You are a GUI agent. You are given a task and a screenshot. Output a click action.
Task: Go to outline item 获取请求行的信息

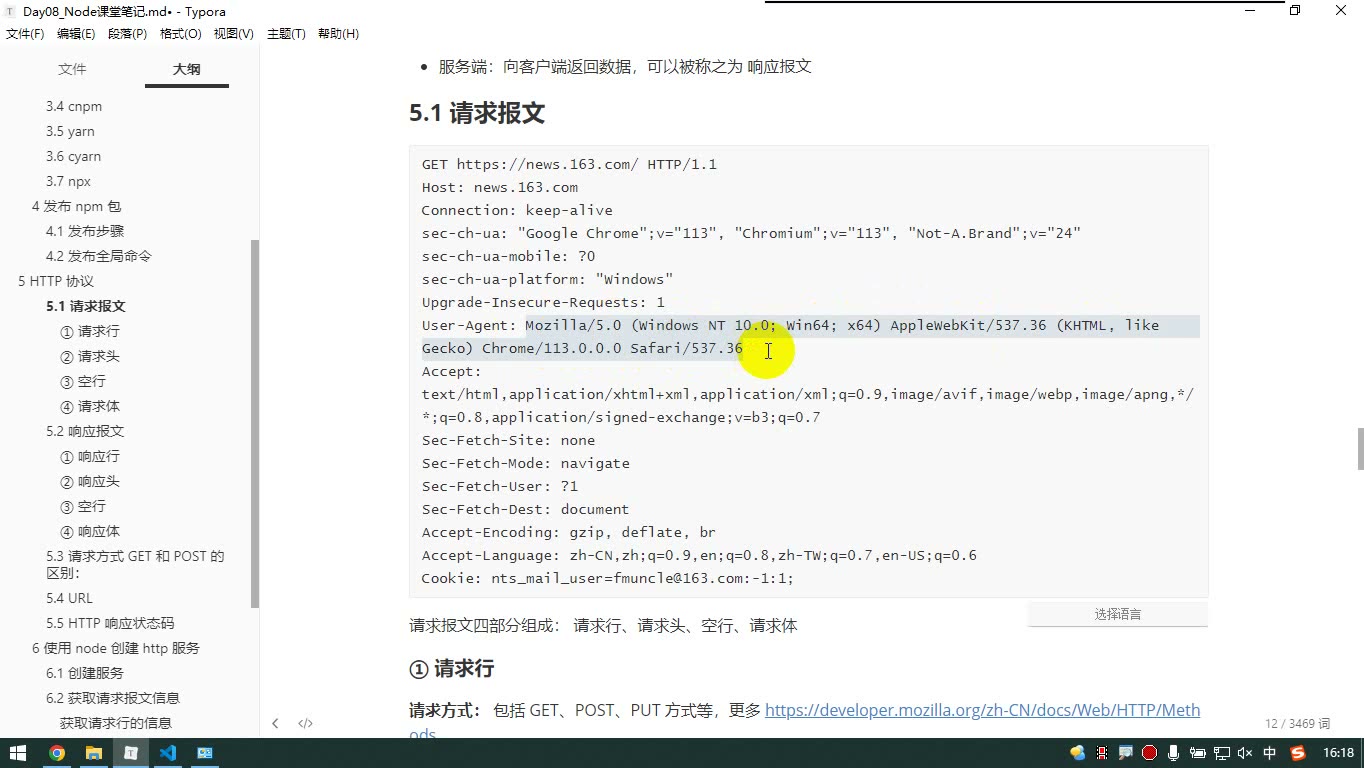tap(116, 723)
